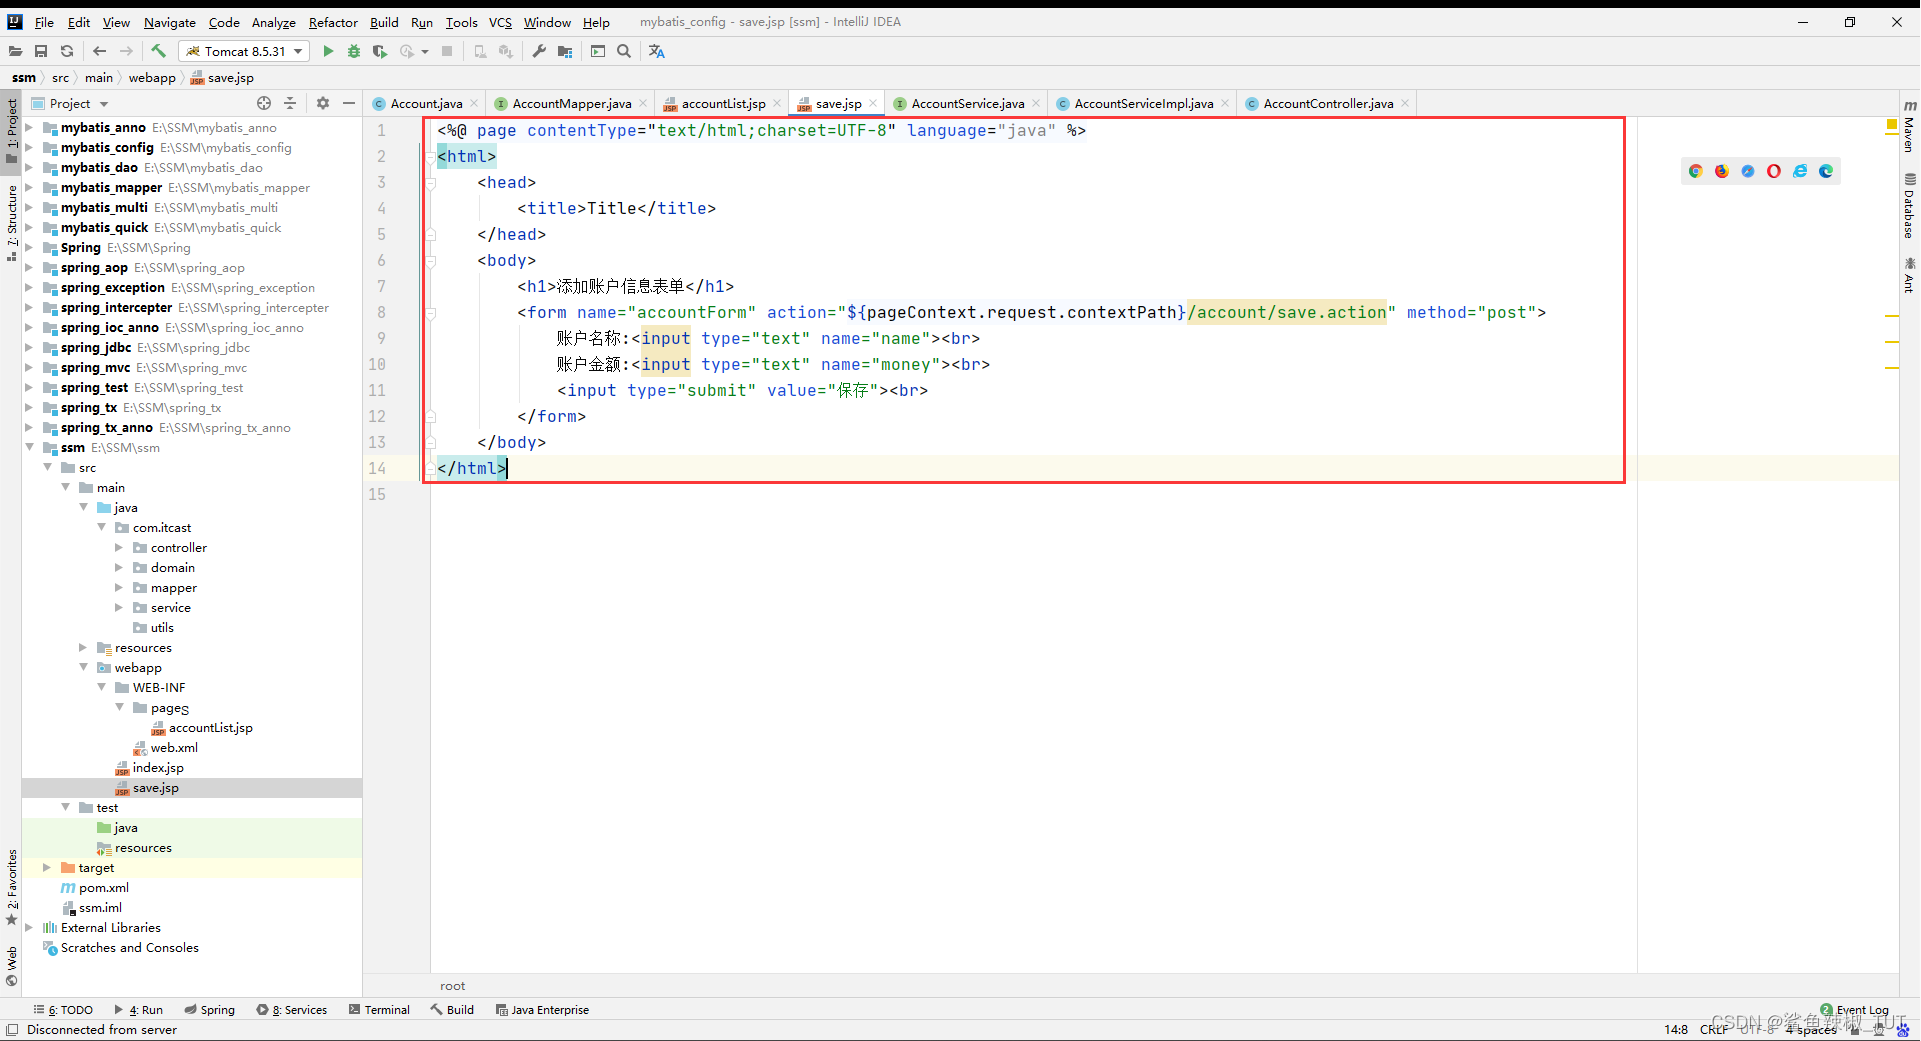
Task: Switch to the accountList.jsp tab
Action: pyautogui.click(x=723, y=103)
